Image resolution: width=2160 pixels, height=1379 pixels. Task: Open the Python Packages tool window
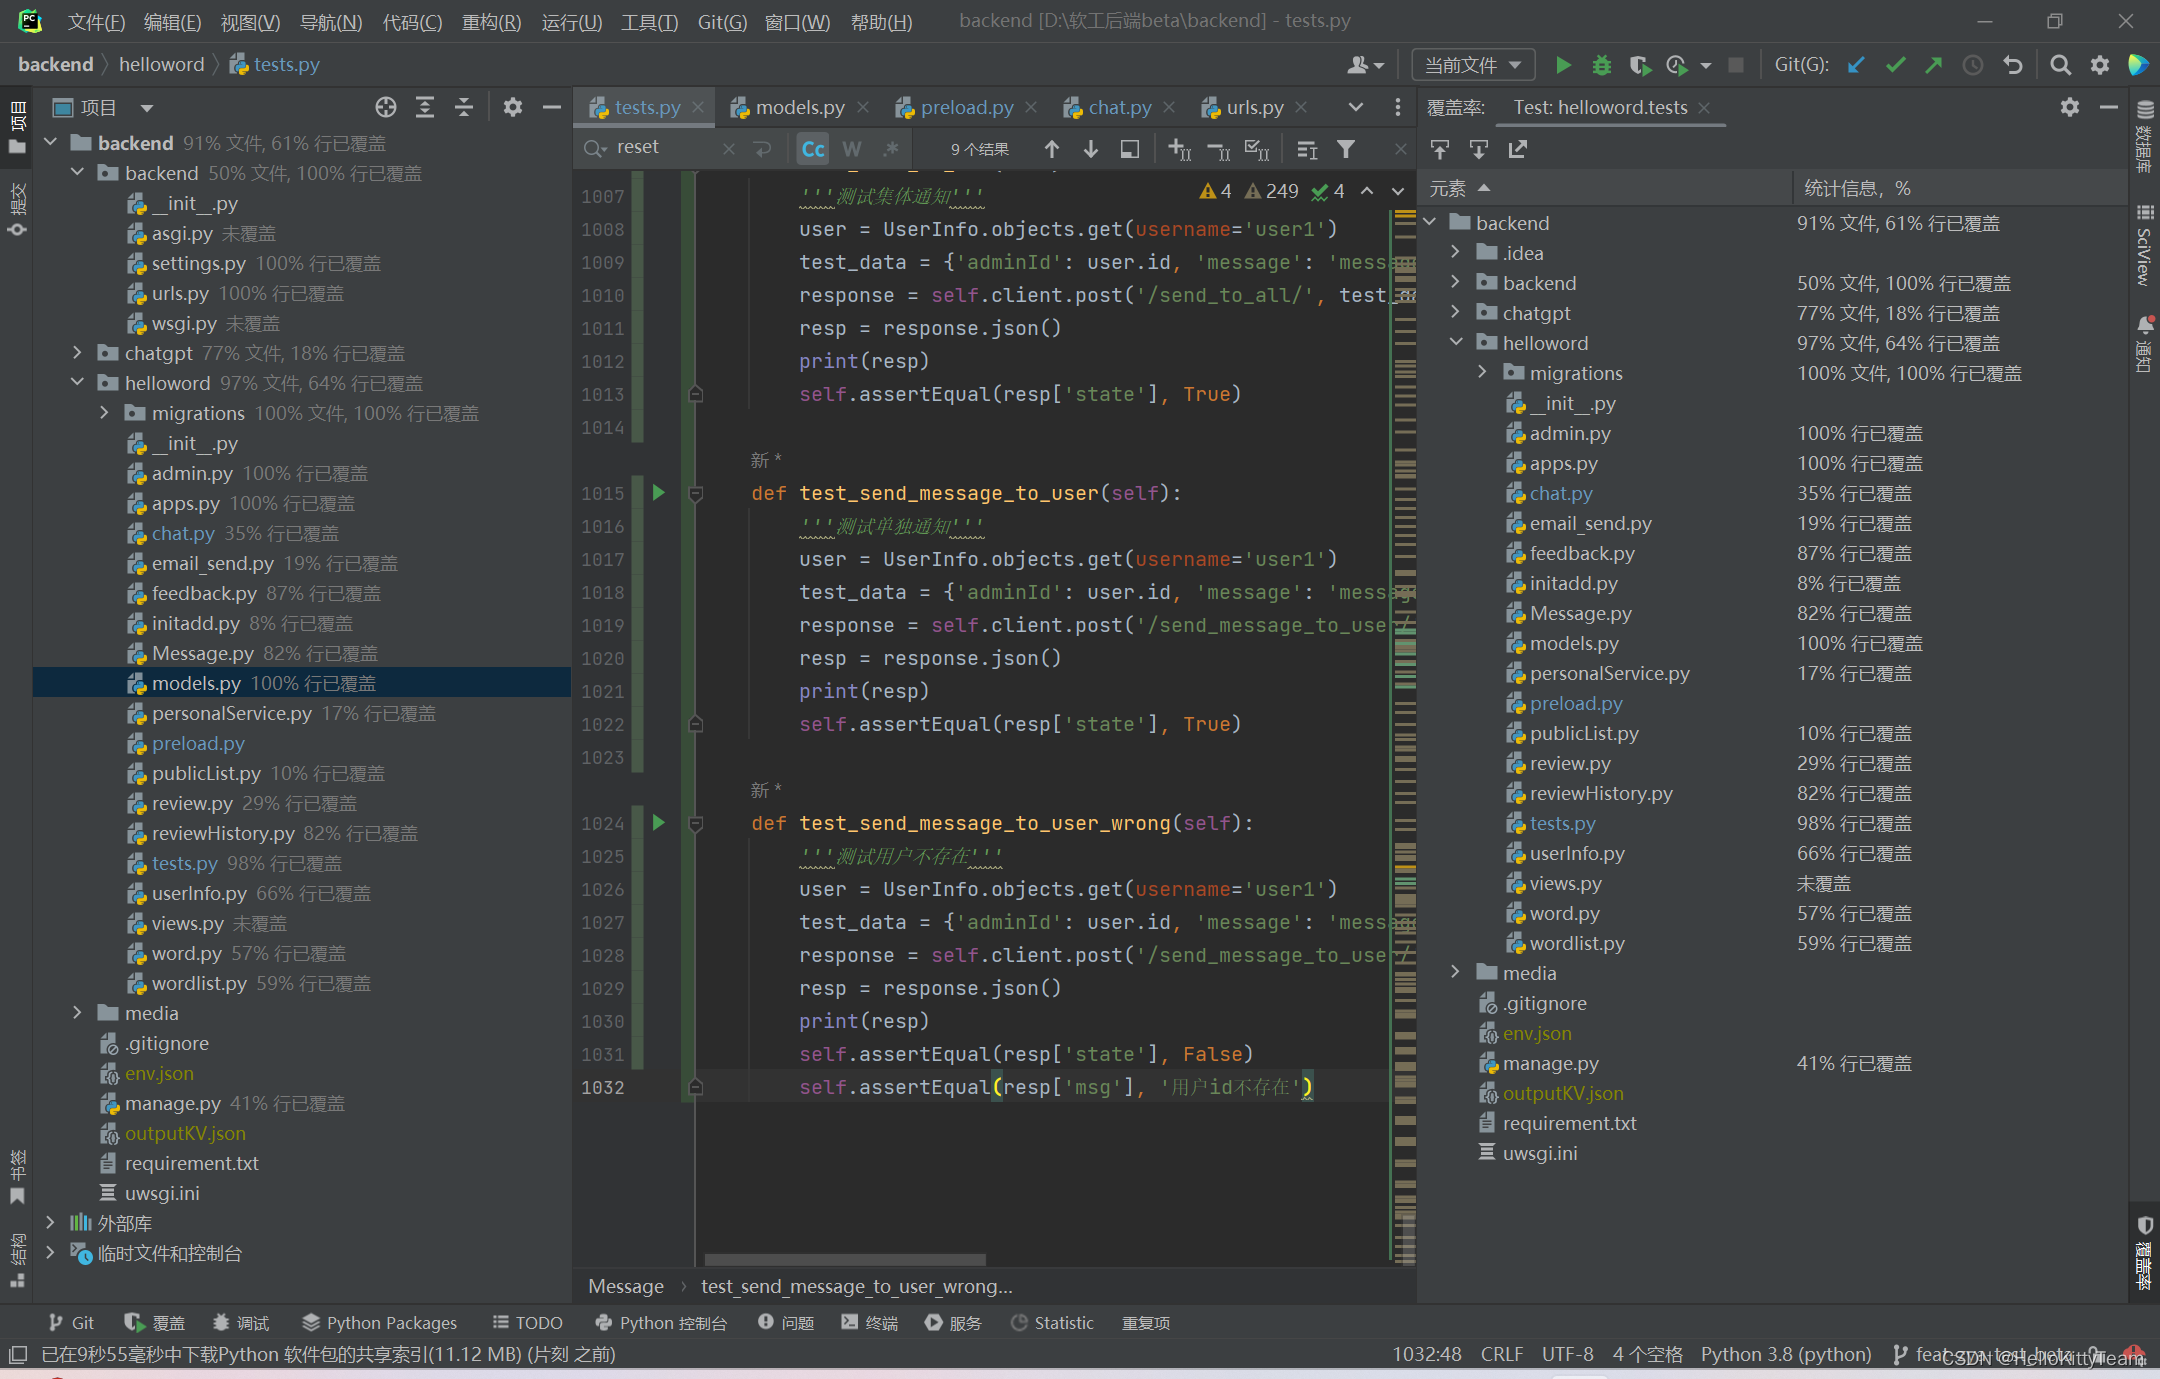[379, 1322]
